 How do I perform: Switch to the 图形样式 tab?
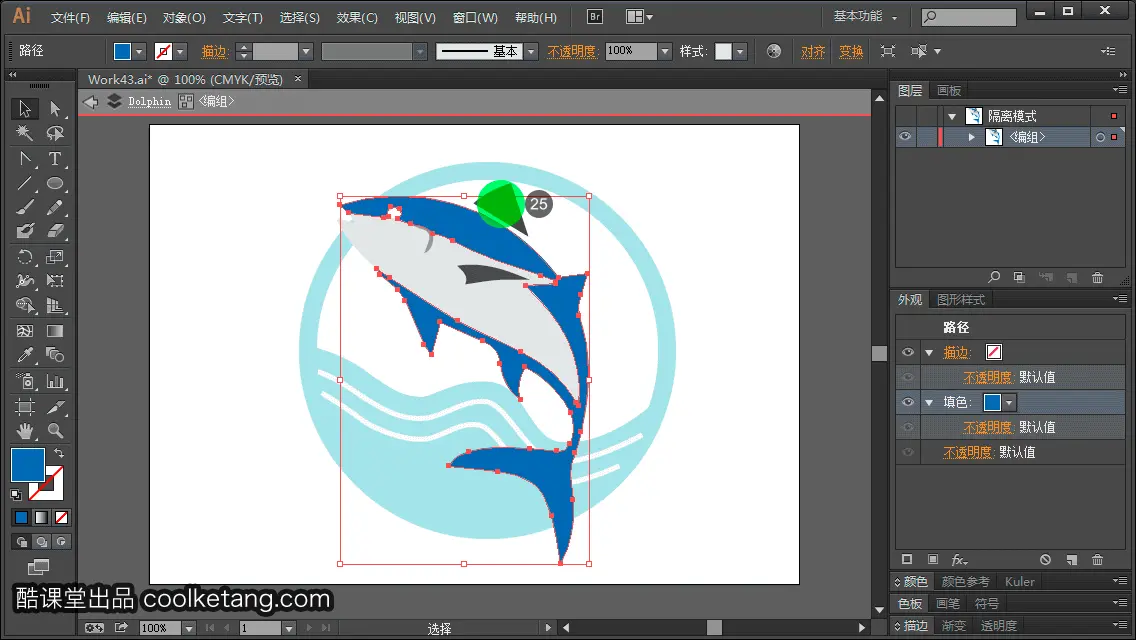click(961, 299)
